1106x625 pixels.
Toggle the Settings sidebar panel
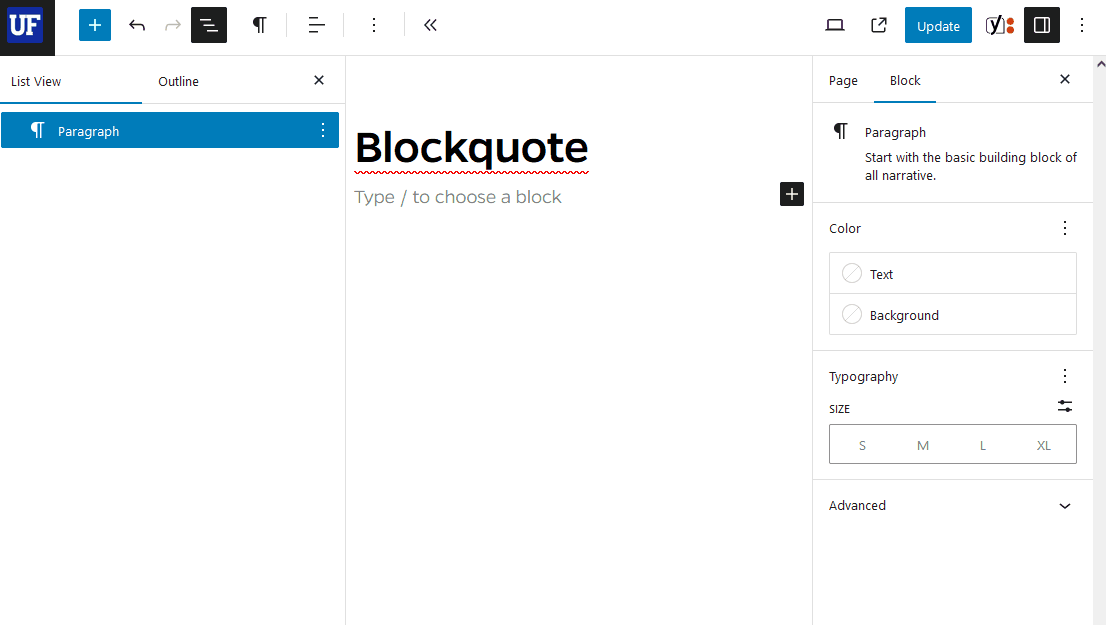coord(1041,25)
